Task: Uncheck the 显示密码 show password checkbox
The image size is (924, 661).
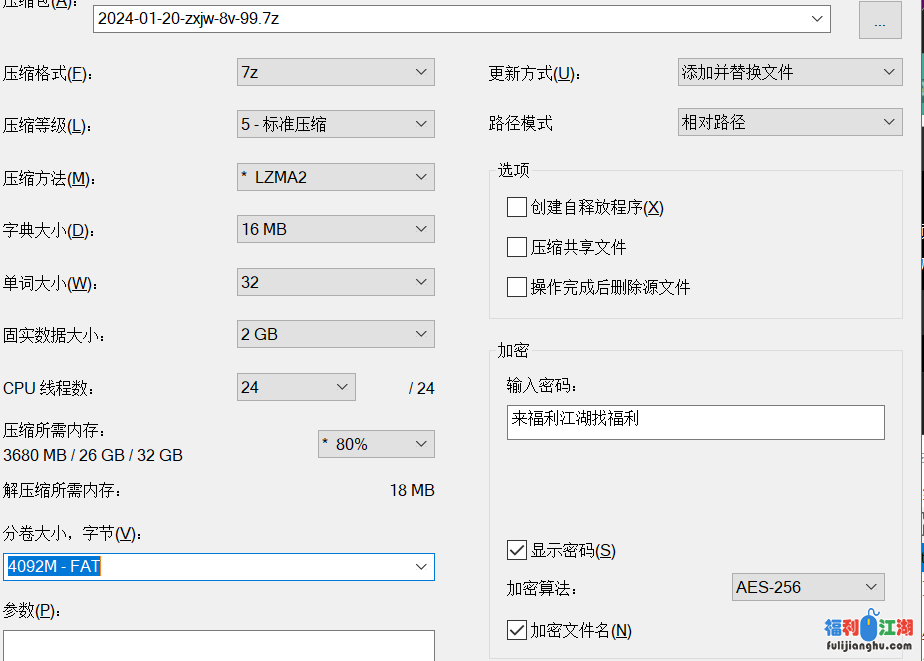Action: pyautogui.click(x=517, y=550)
